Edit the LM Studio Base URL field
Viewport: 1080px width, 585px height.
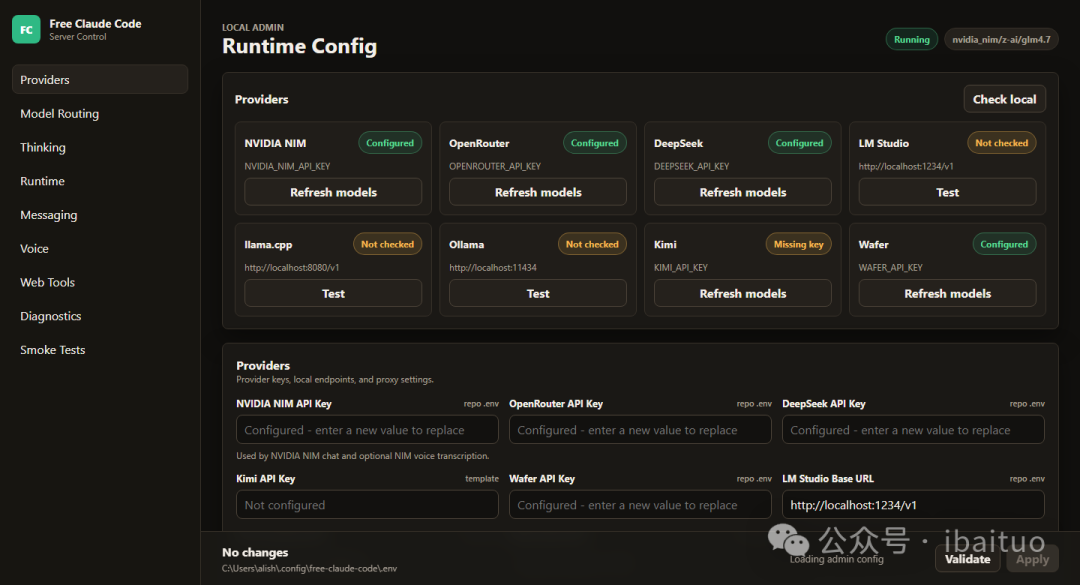pyautogui.click(x=913, y=504)
